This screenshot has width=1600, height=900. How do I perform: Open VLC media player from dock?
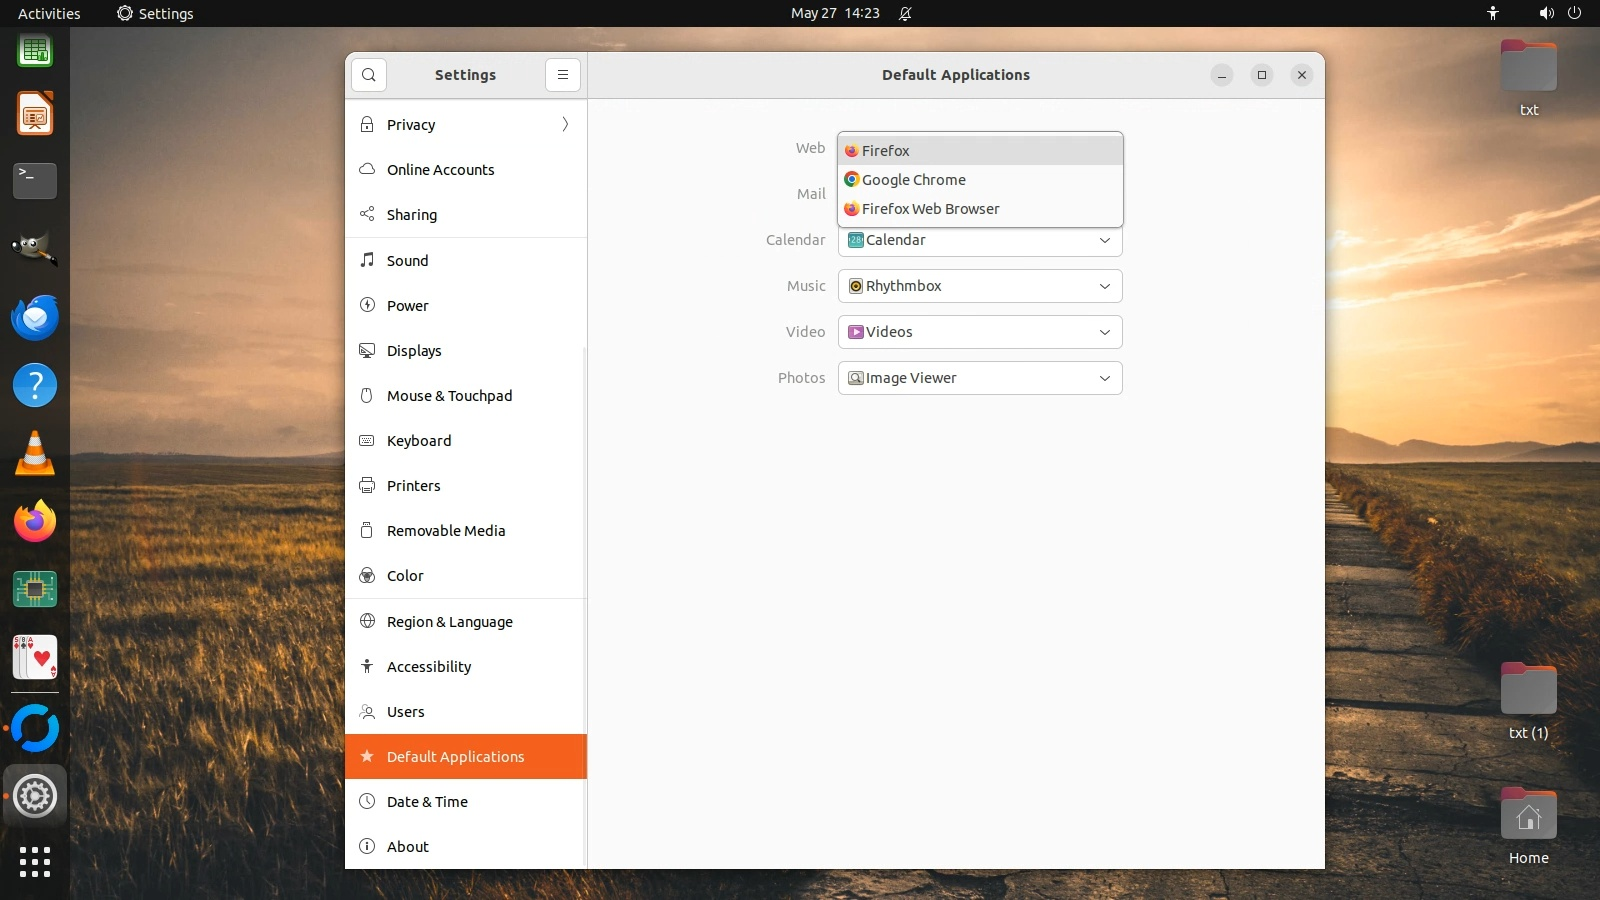tap(35, 454)
